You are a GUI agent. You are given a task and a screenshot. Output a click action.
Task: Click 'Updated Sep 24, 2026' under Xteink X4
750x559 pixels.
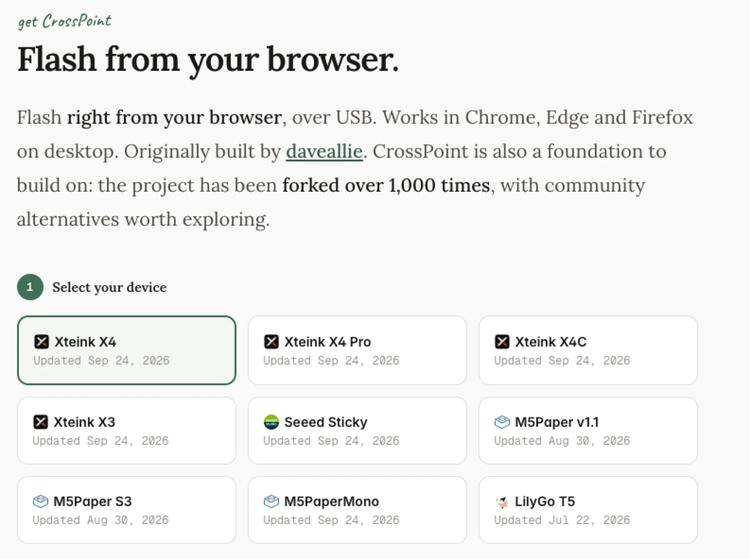[101, 360]
